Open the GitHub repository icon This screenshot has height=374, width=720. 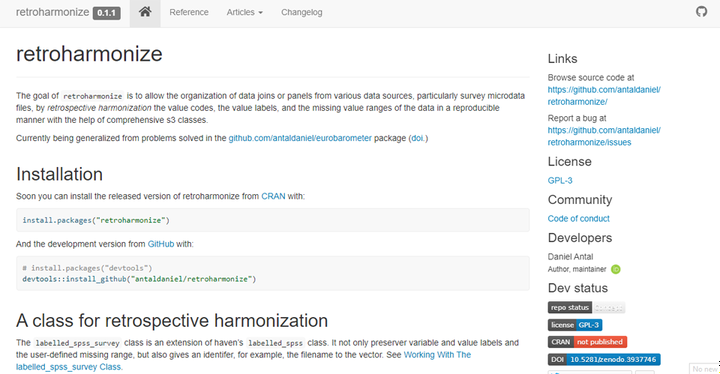click(x=701, y=11)
